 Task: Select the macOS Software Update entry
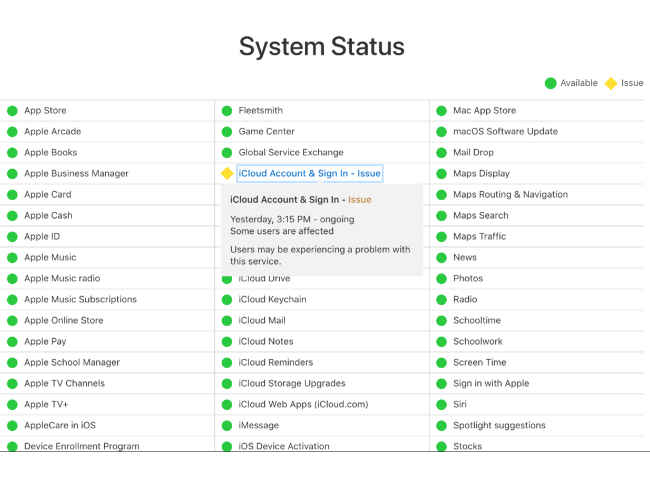(x=505, y=131)
